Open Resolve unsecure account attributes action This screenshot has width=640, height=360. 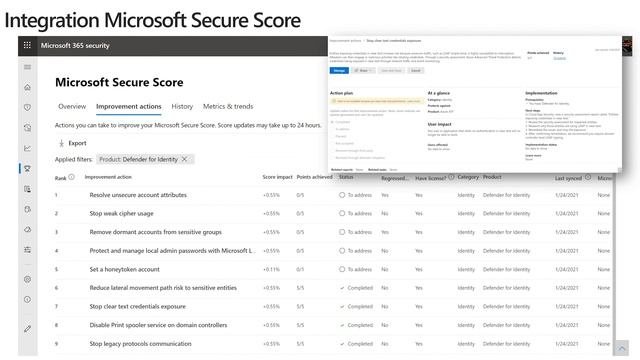(138, 195)
